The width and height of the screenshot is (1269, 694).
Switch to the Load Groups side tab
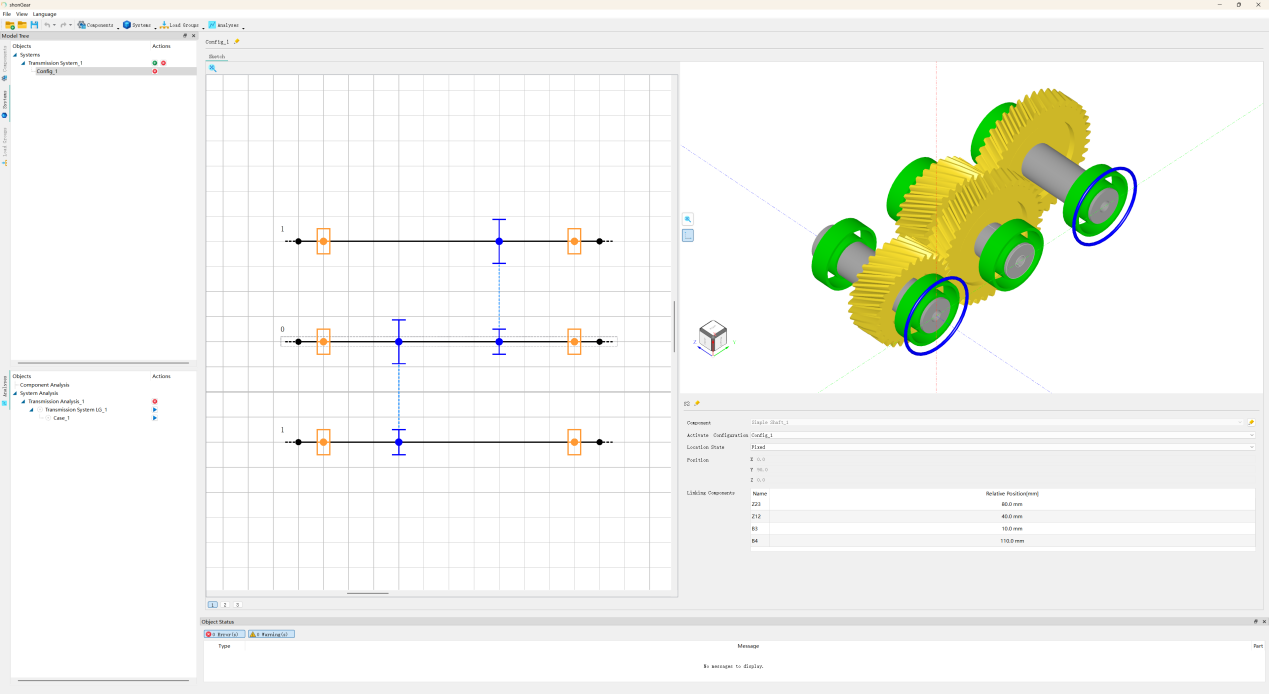point(4,145)
